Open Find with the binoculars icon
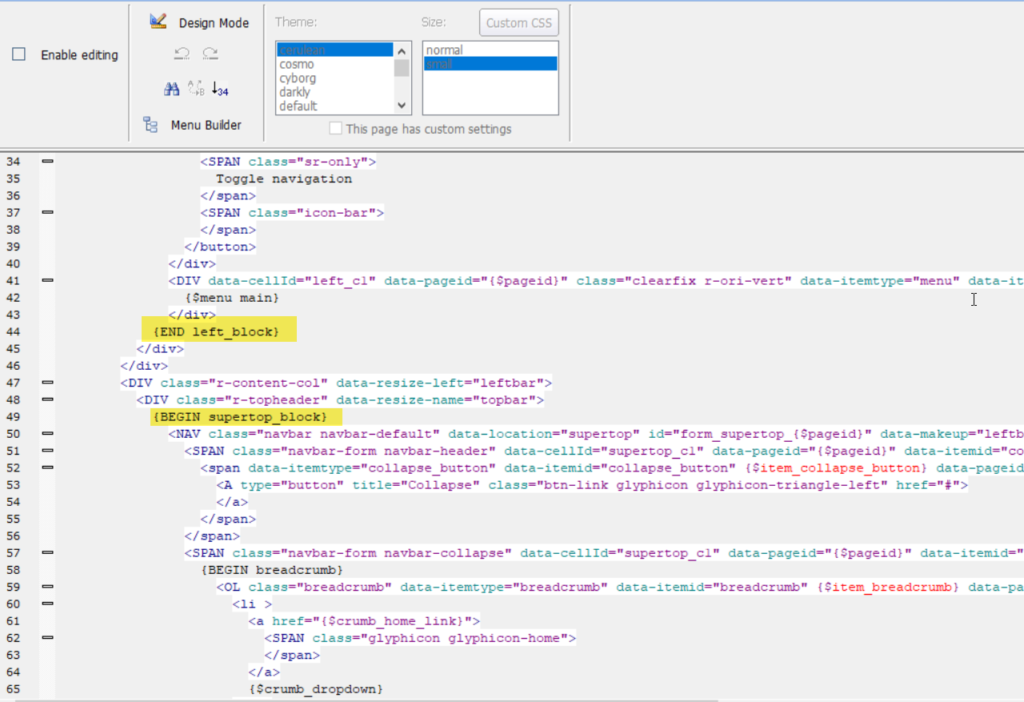The image size is (1024, 702). tap(172, 89)
